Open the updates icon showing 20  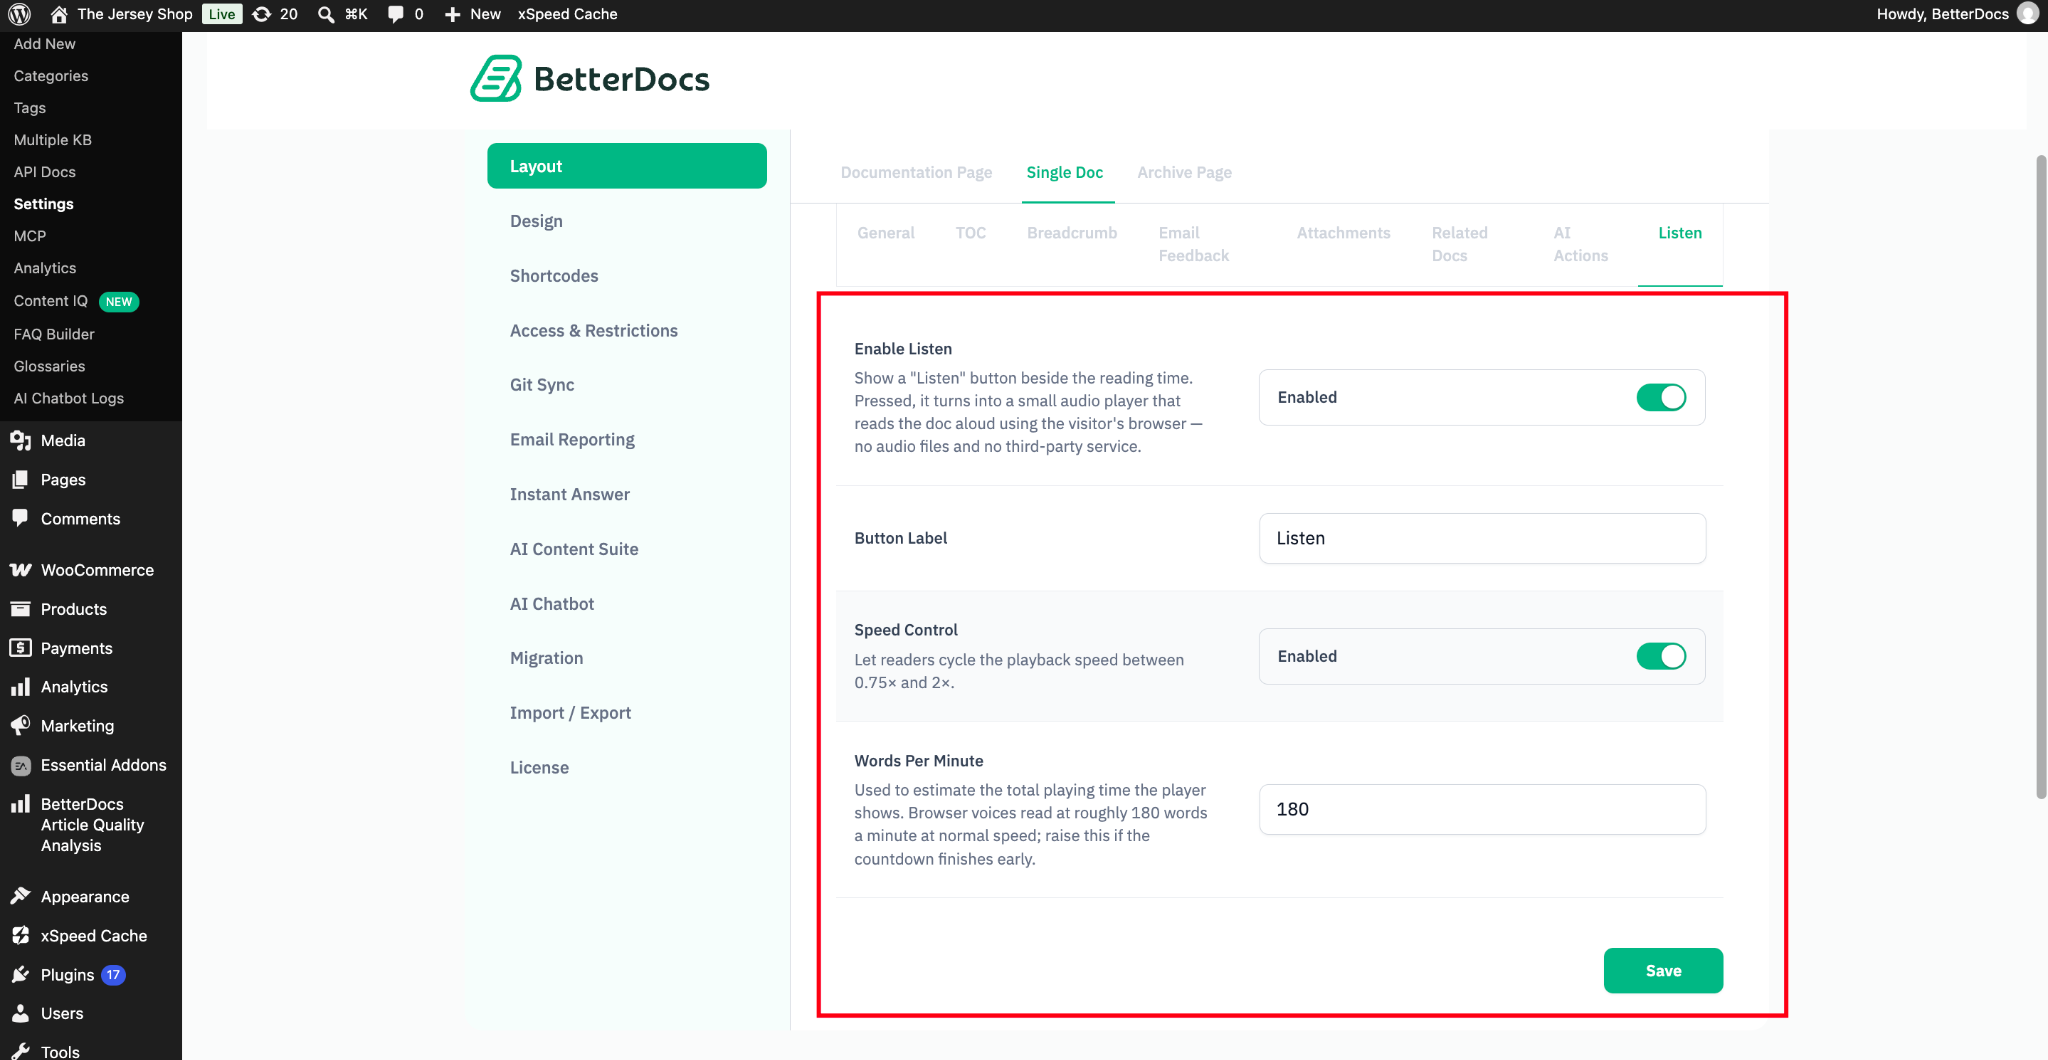[262, 14]
